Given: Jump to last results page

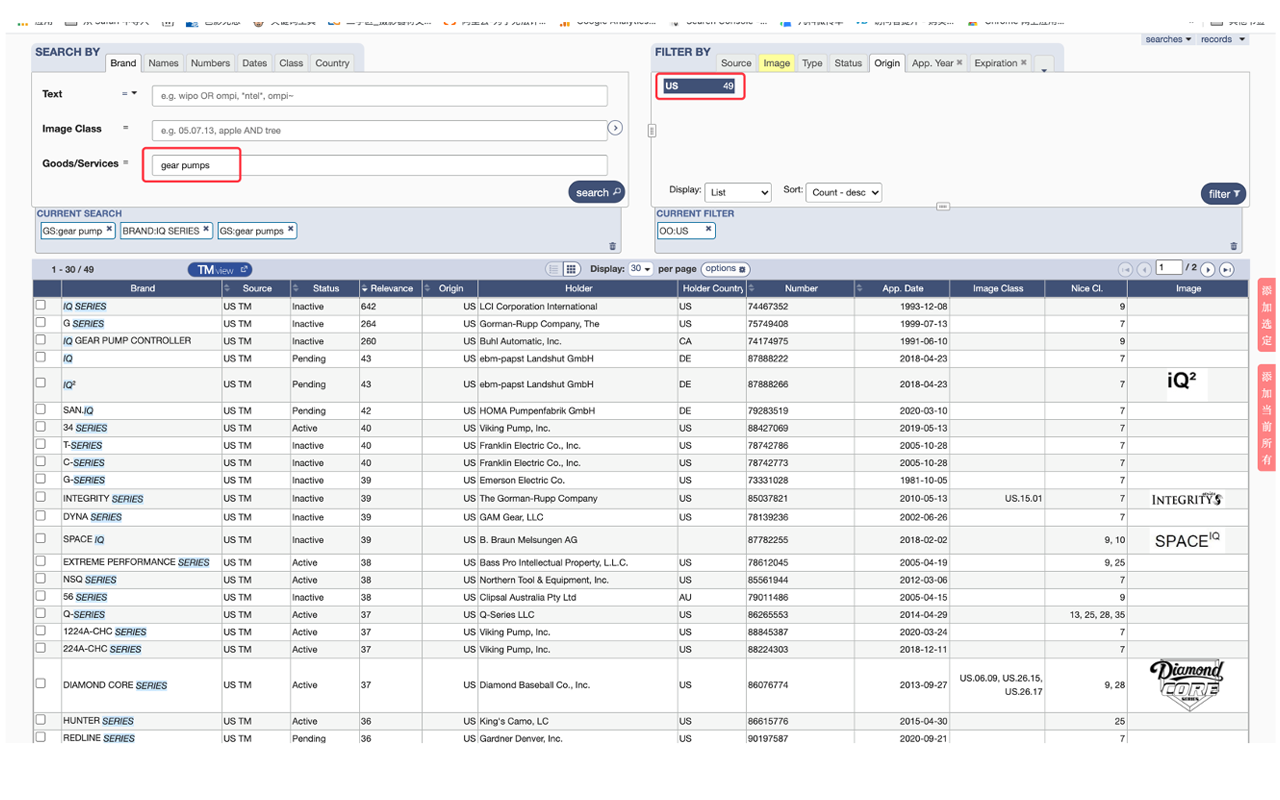Looking at the screenshot, I should click(1226, 269).
